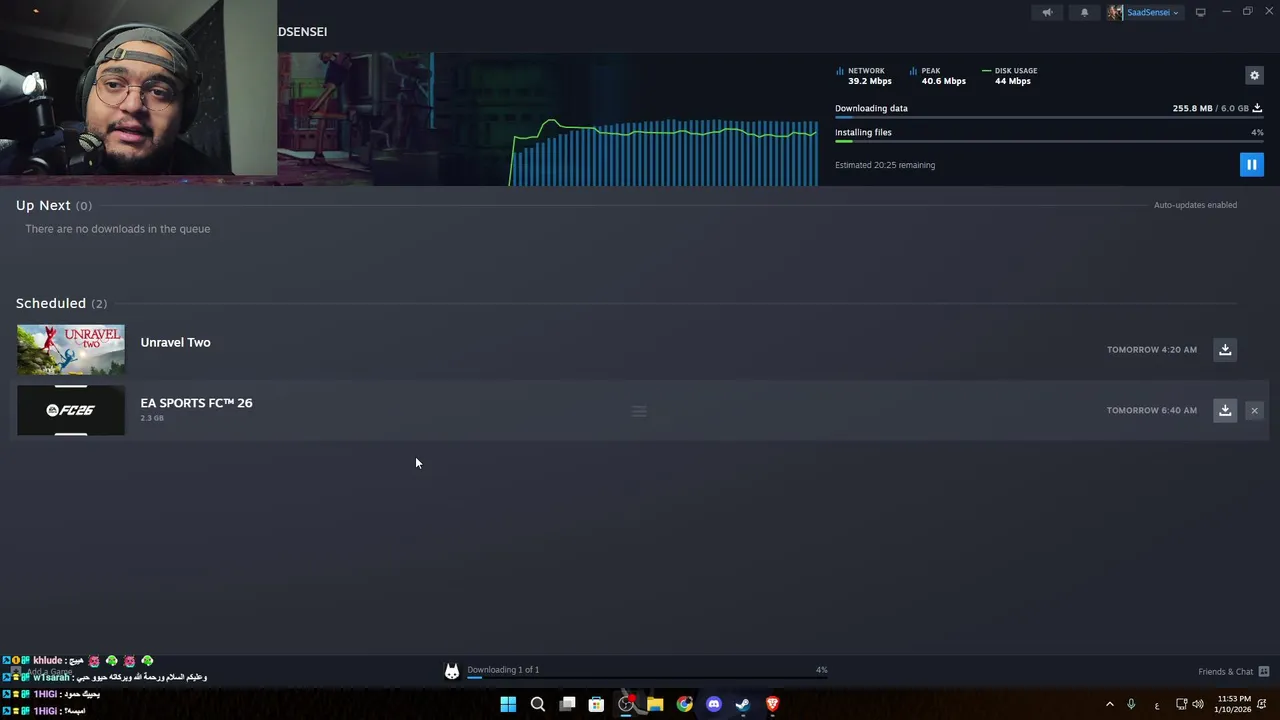Open Windows taskbar Search
Viewport: 1280px width, 720px height.
tap(537, 704)
